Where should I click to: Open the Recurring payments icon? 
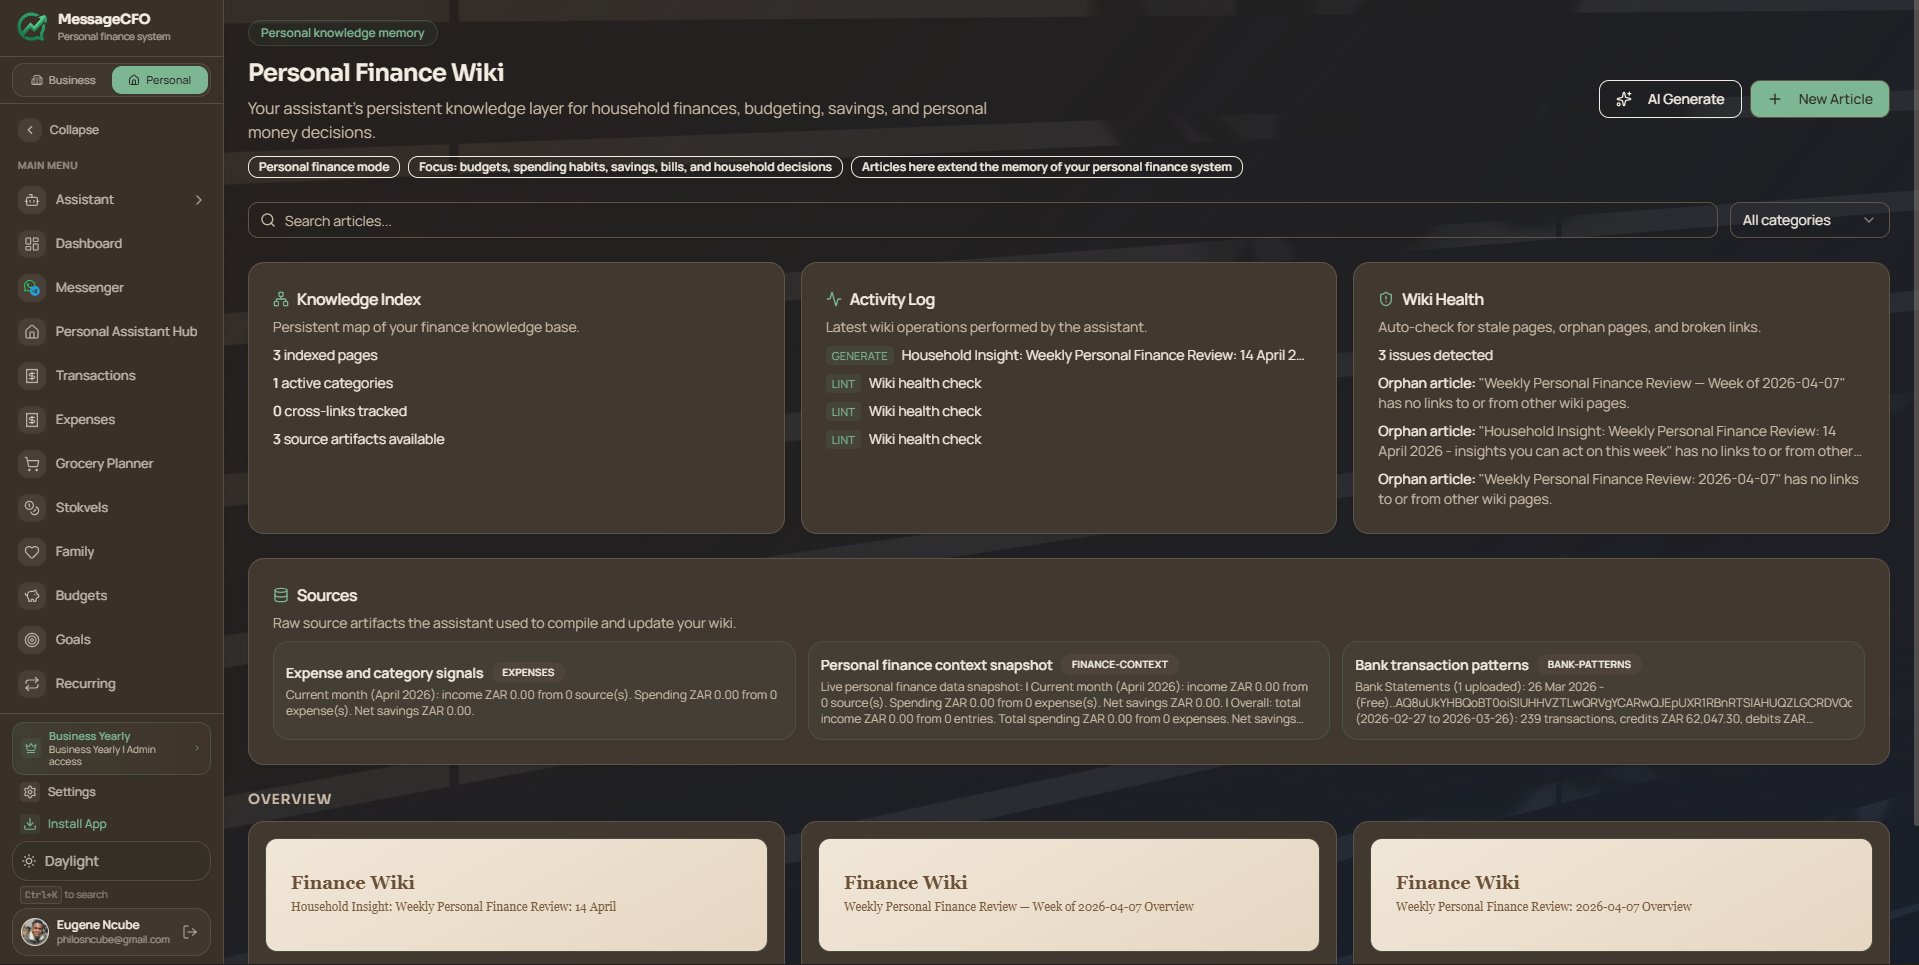[x=33, y=683]
